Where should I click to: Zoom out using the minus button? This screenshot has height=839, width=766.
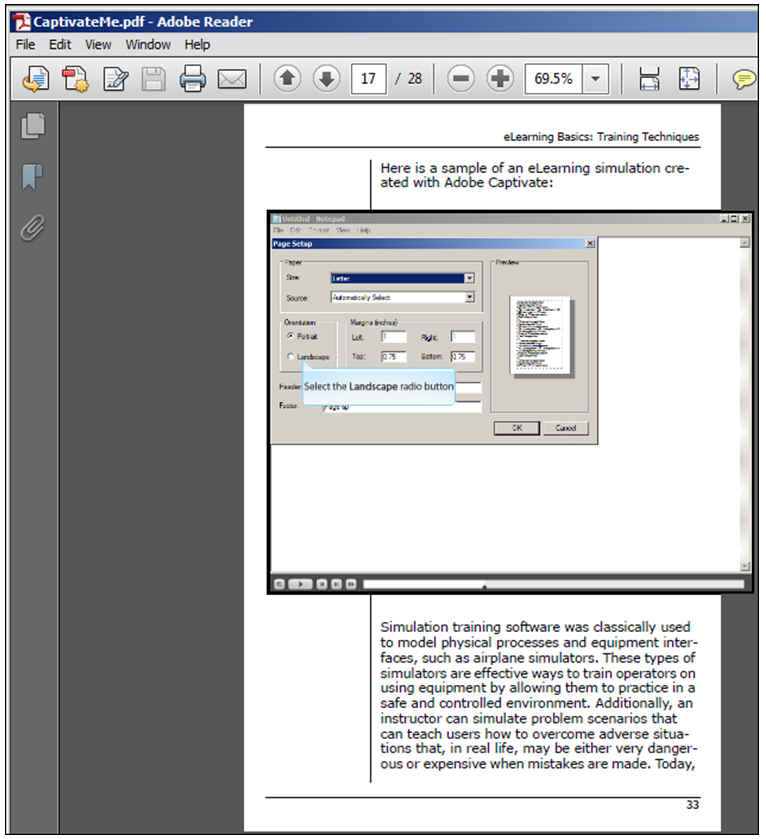click(461, 79)
